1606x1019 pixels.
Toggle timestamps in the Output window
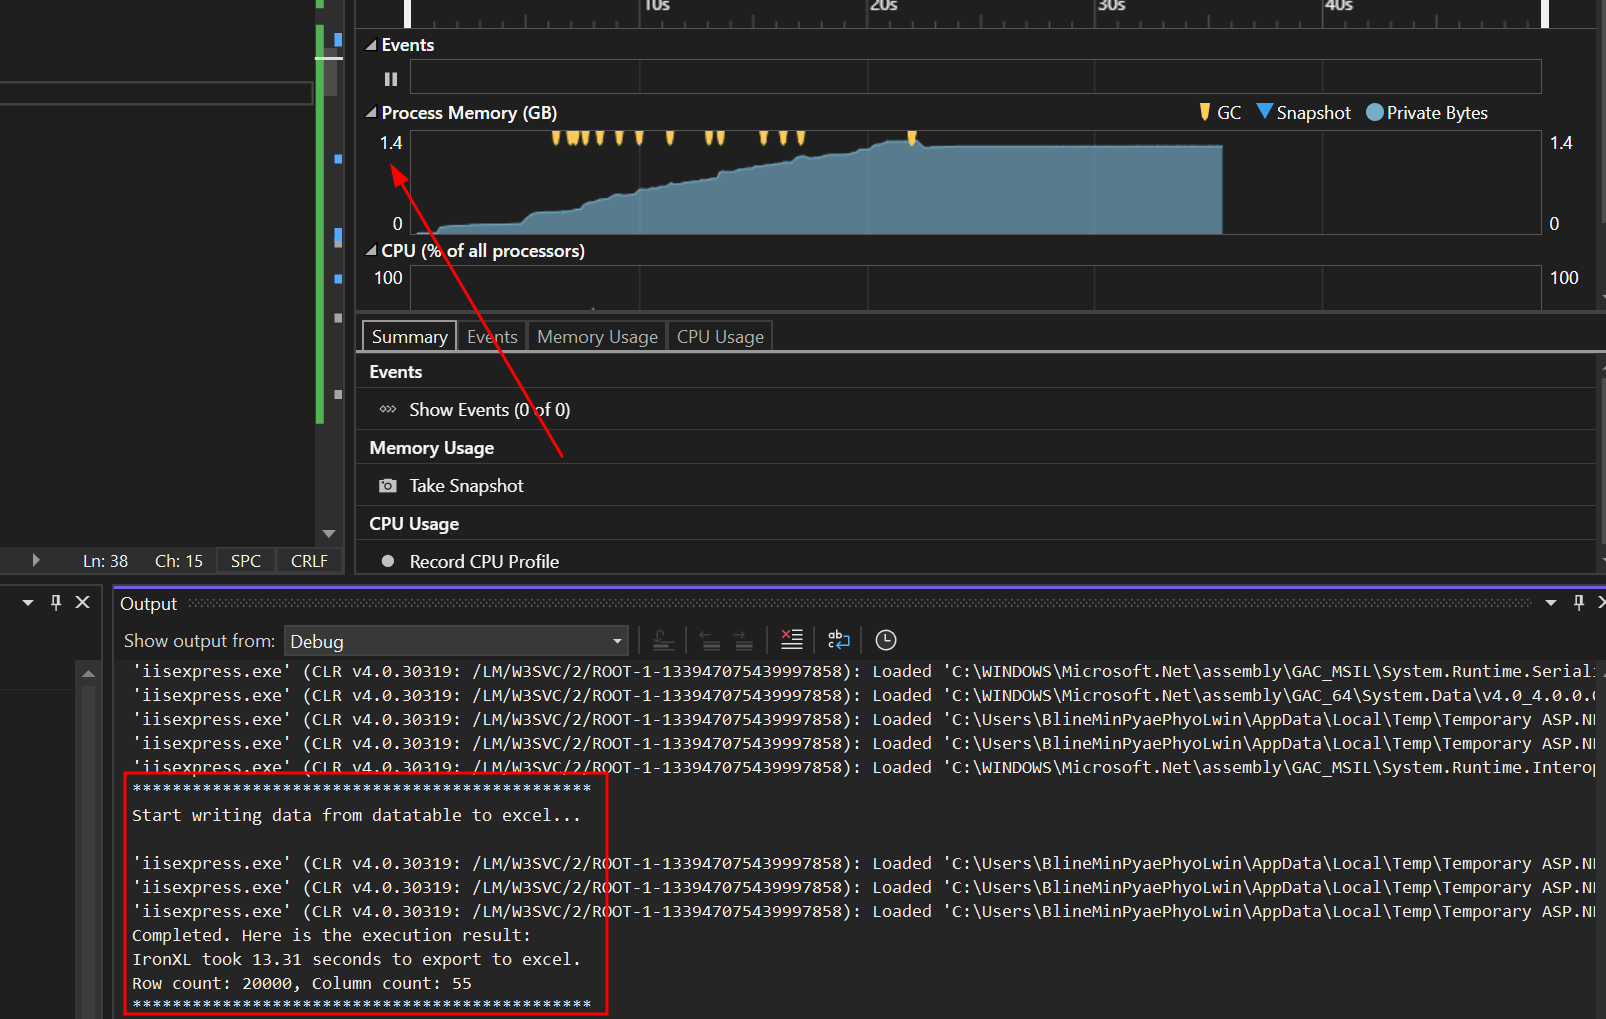[885, 640]
